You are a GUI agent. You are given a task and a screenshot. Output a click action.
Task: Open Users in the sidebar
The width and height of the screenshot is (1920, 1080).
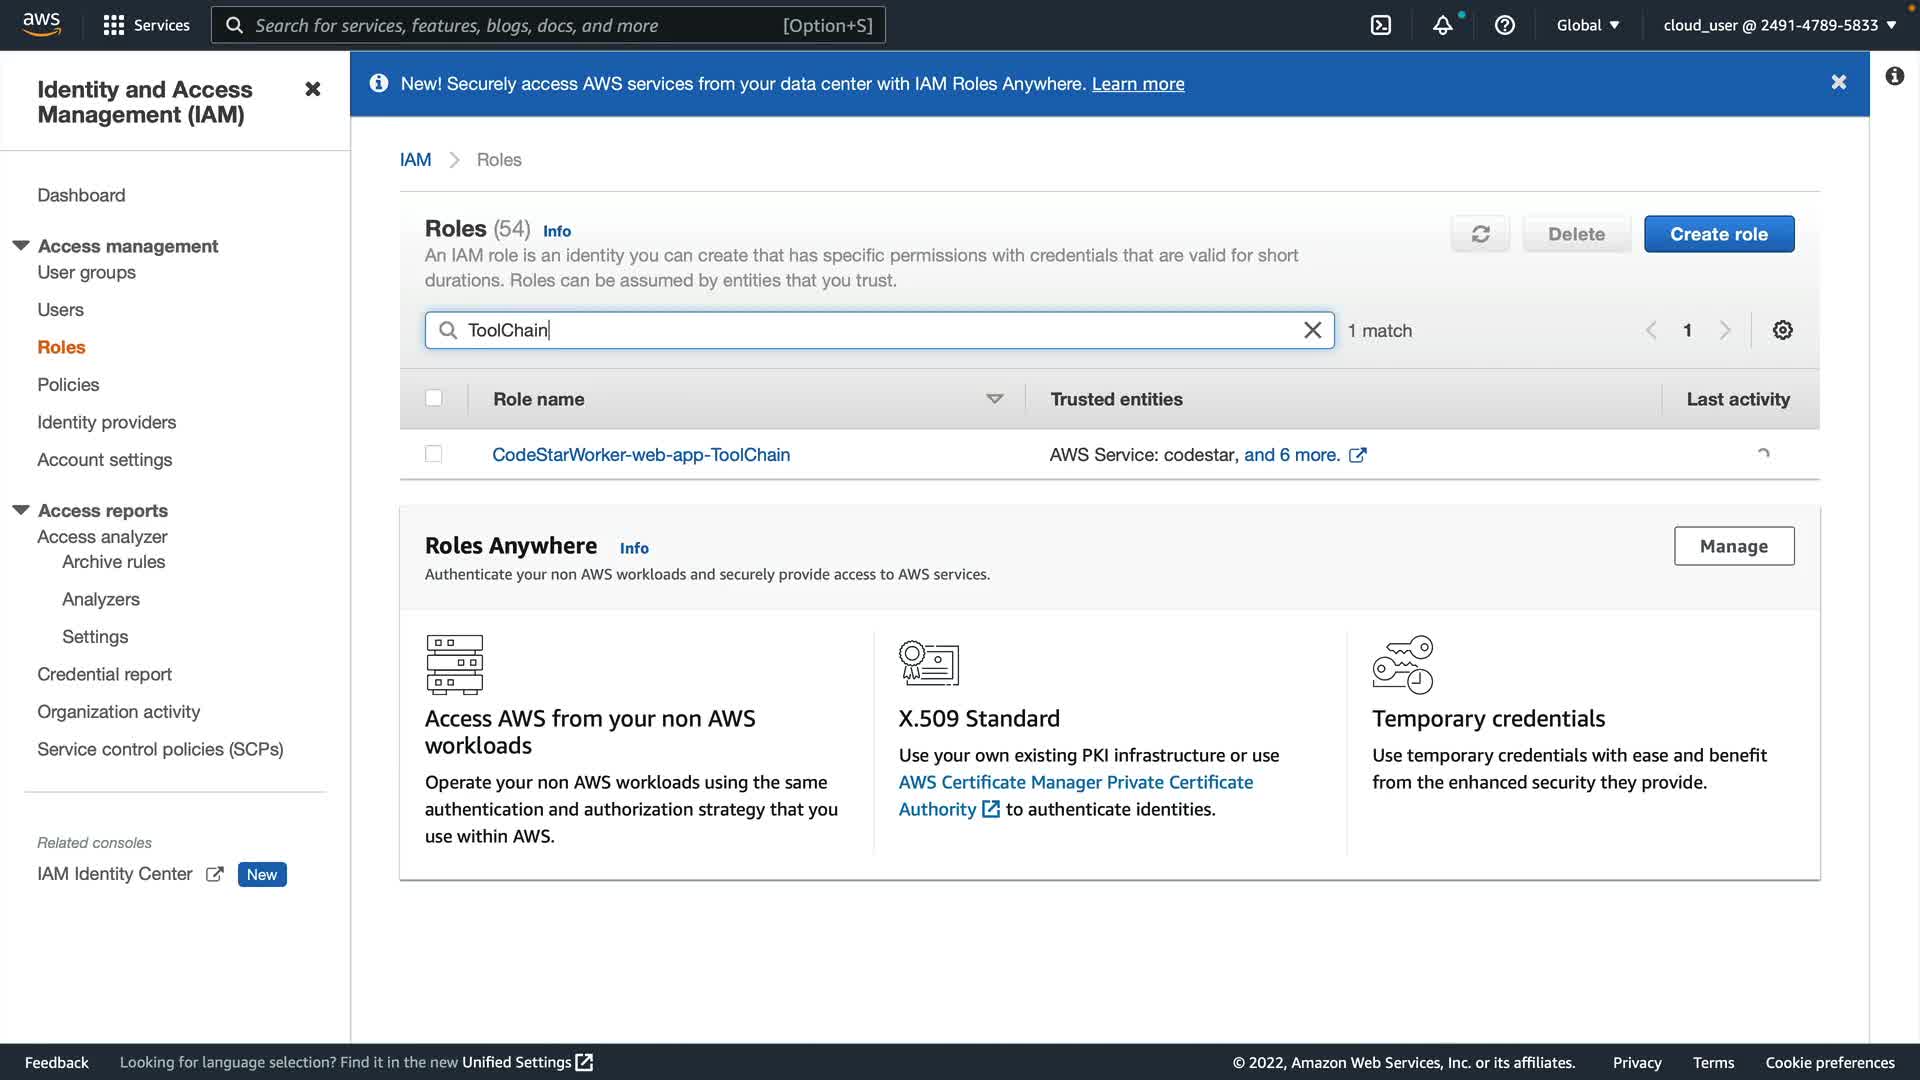60,310
